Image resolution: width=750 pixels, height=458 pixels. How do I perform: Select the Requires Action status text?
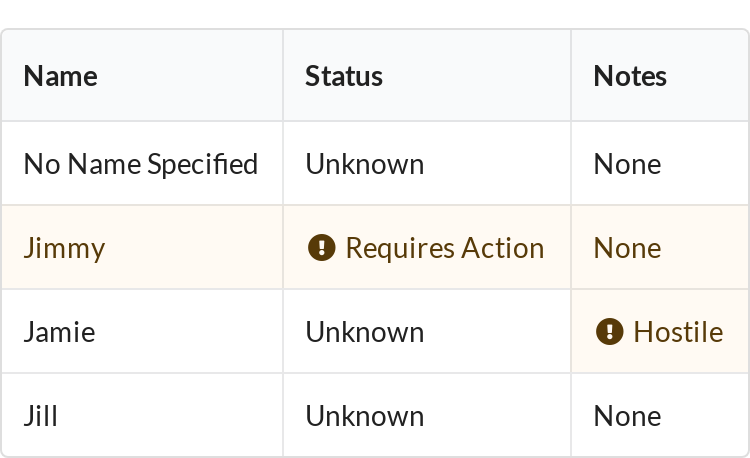click(x=445, y=248)
